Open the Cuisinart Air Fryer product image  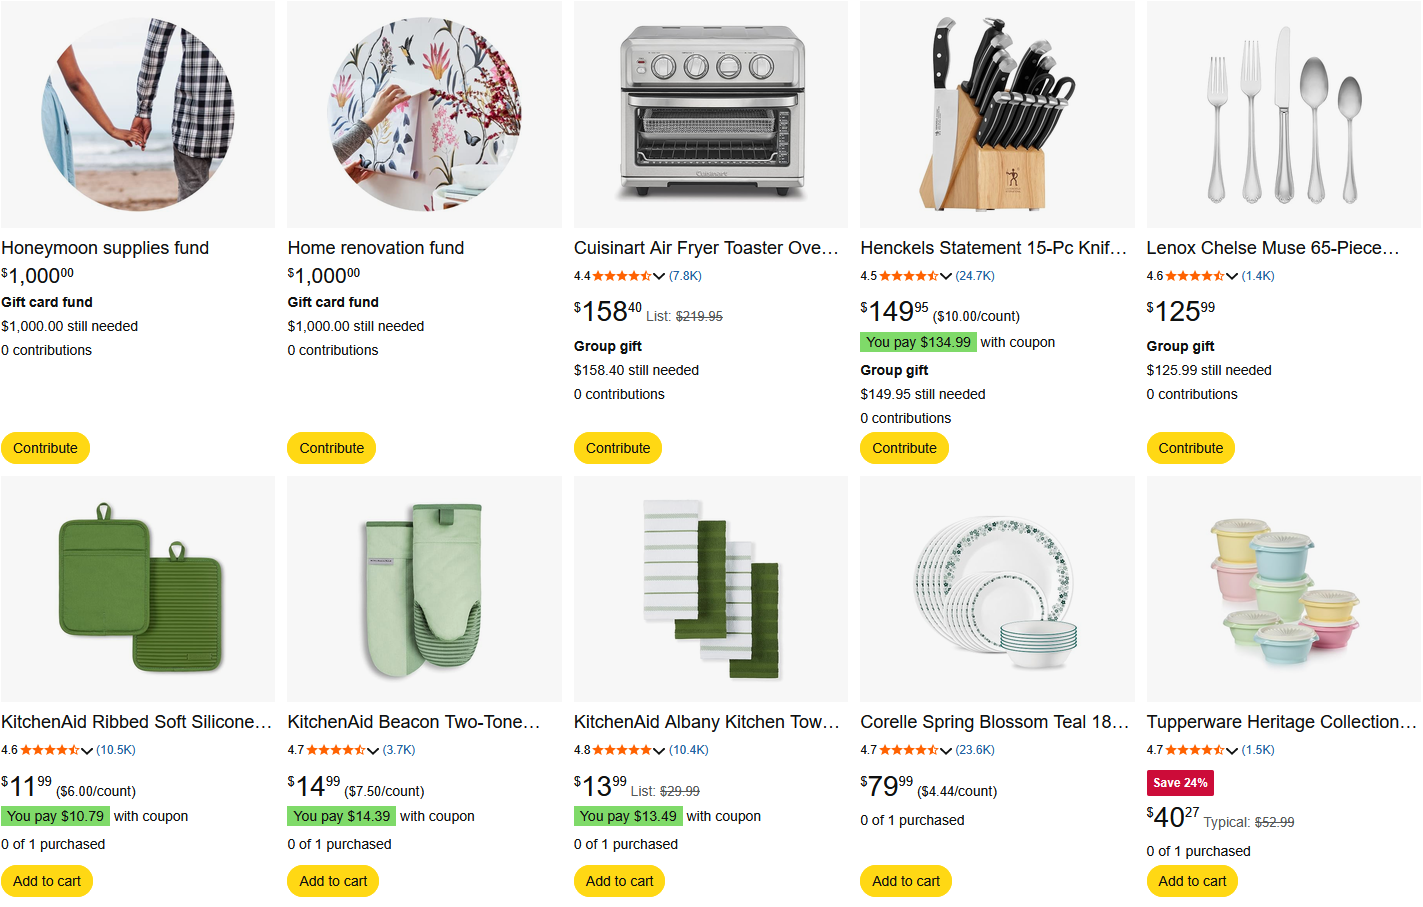711,113
